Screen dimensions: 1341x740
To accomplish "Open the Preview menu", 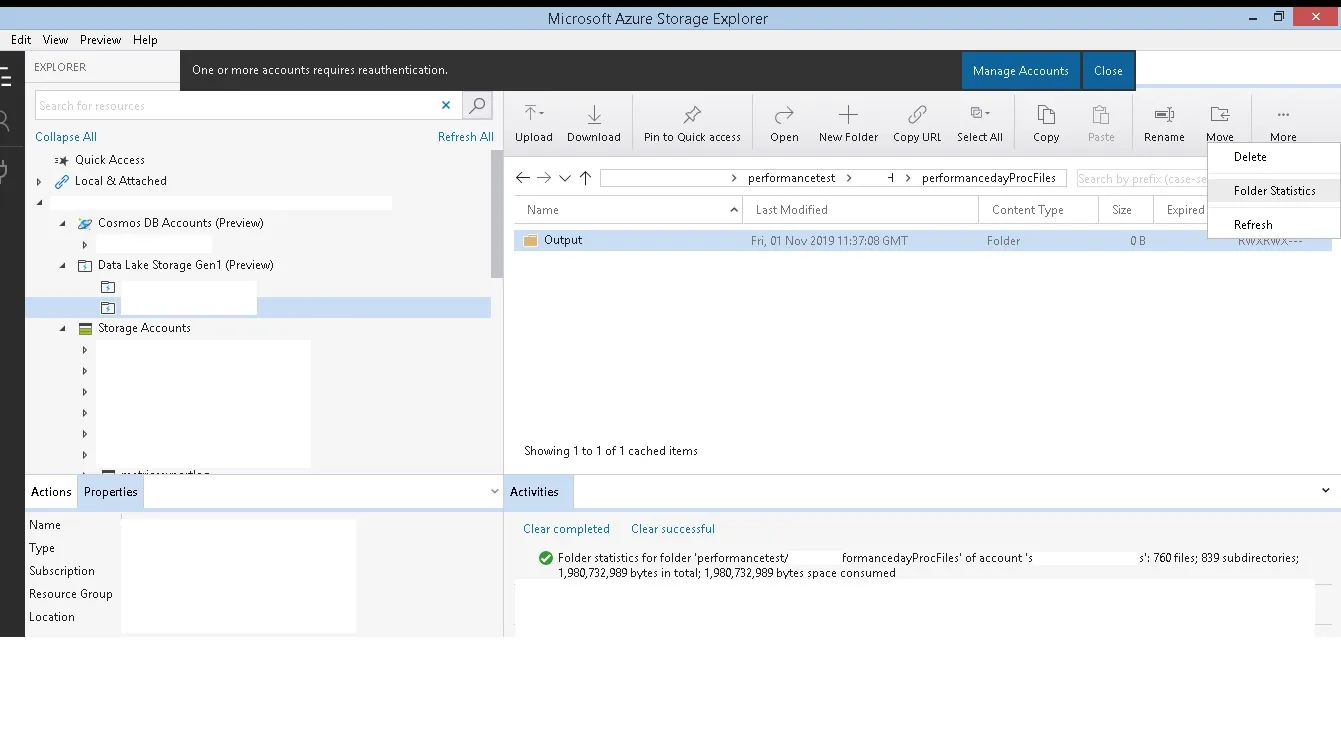I will tap(100, 40).
